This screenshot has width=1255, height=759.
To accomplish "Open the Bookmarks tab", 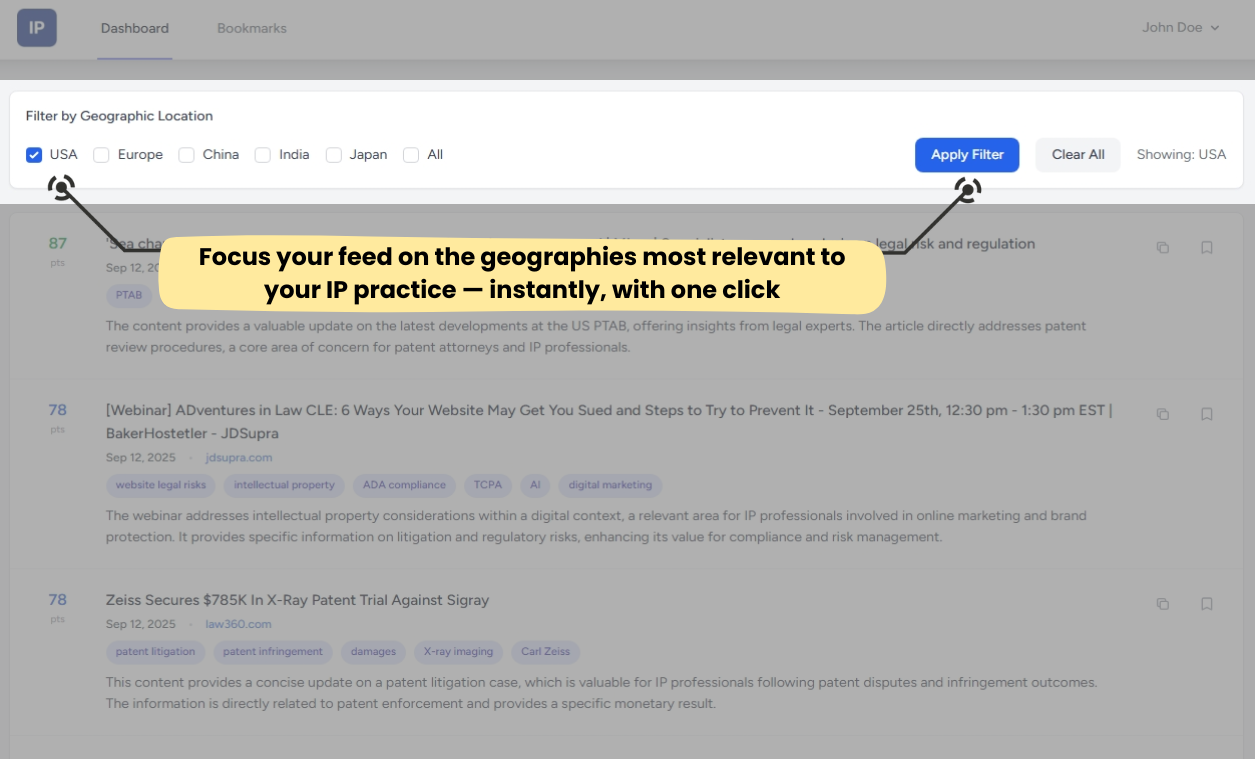I will point(252,28).
